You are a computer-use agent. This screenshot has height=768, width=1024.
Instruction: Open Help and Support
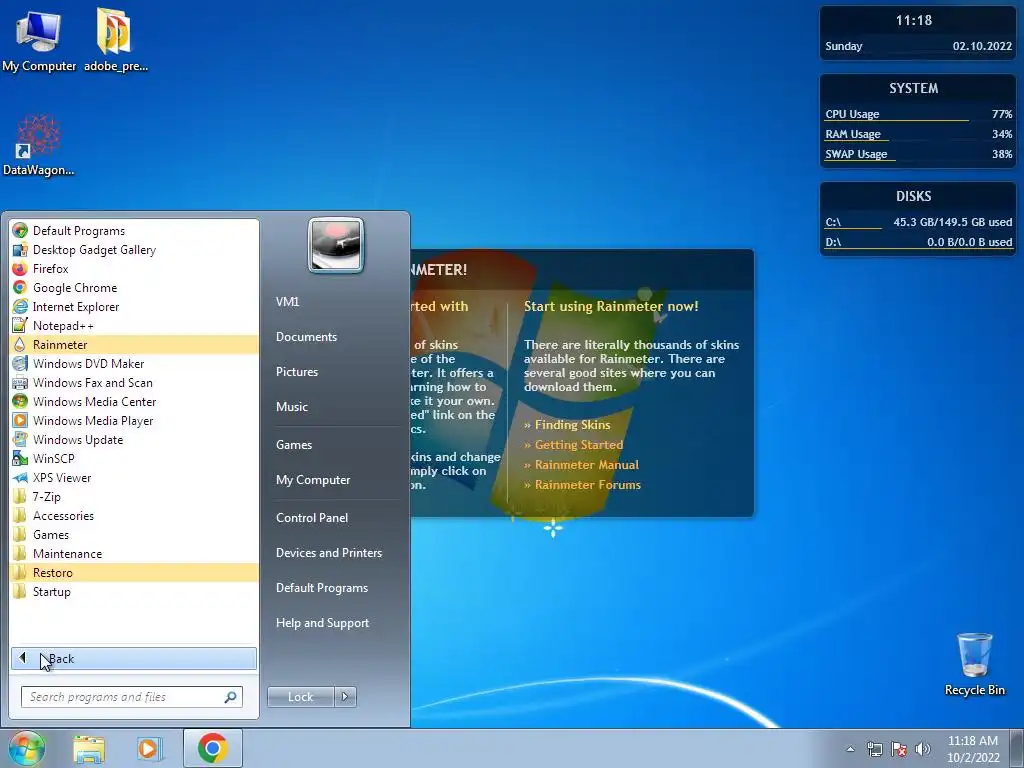pos(322,623)
